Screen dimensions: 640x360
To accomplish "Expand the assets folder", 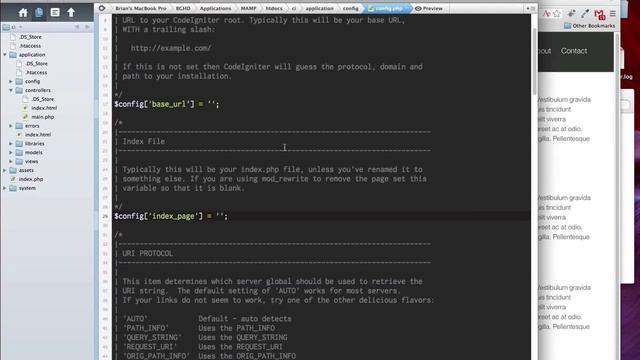I will coord(5,170).
